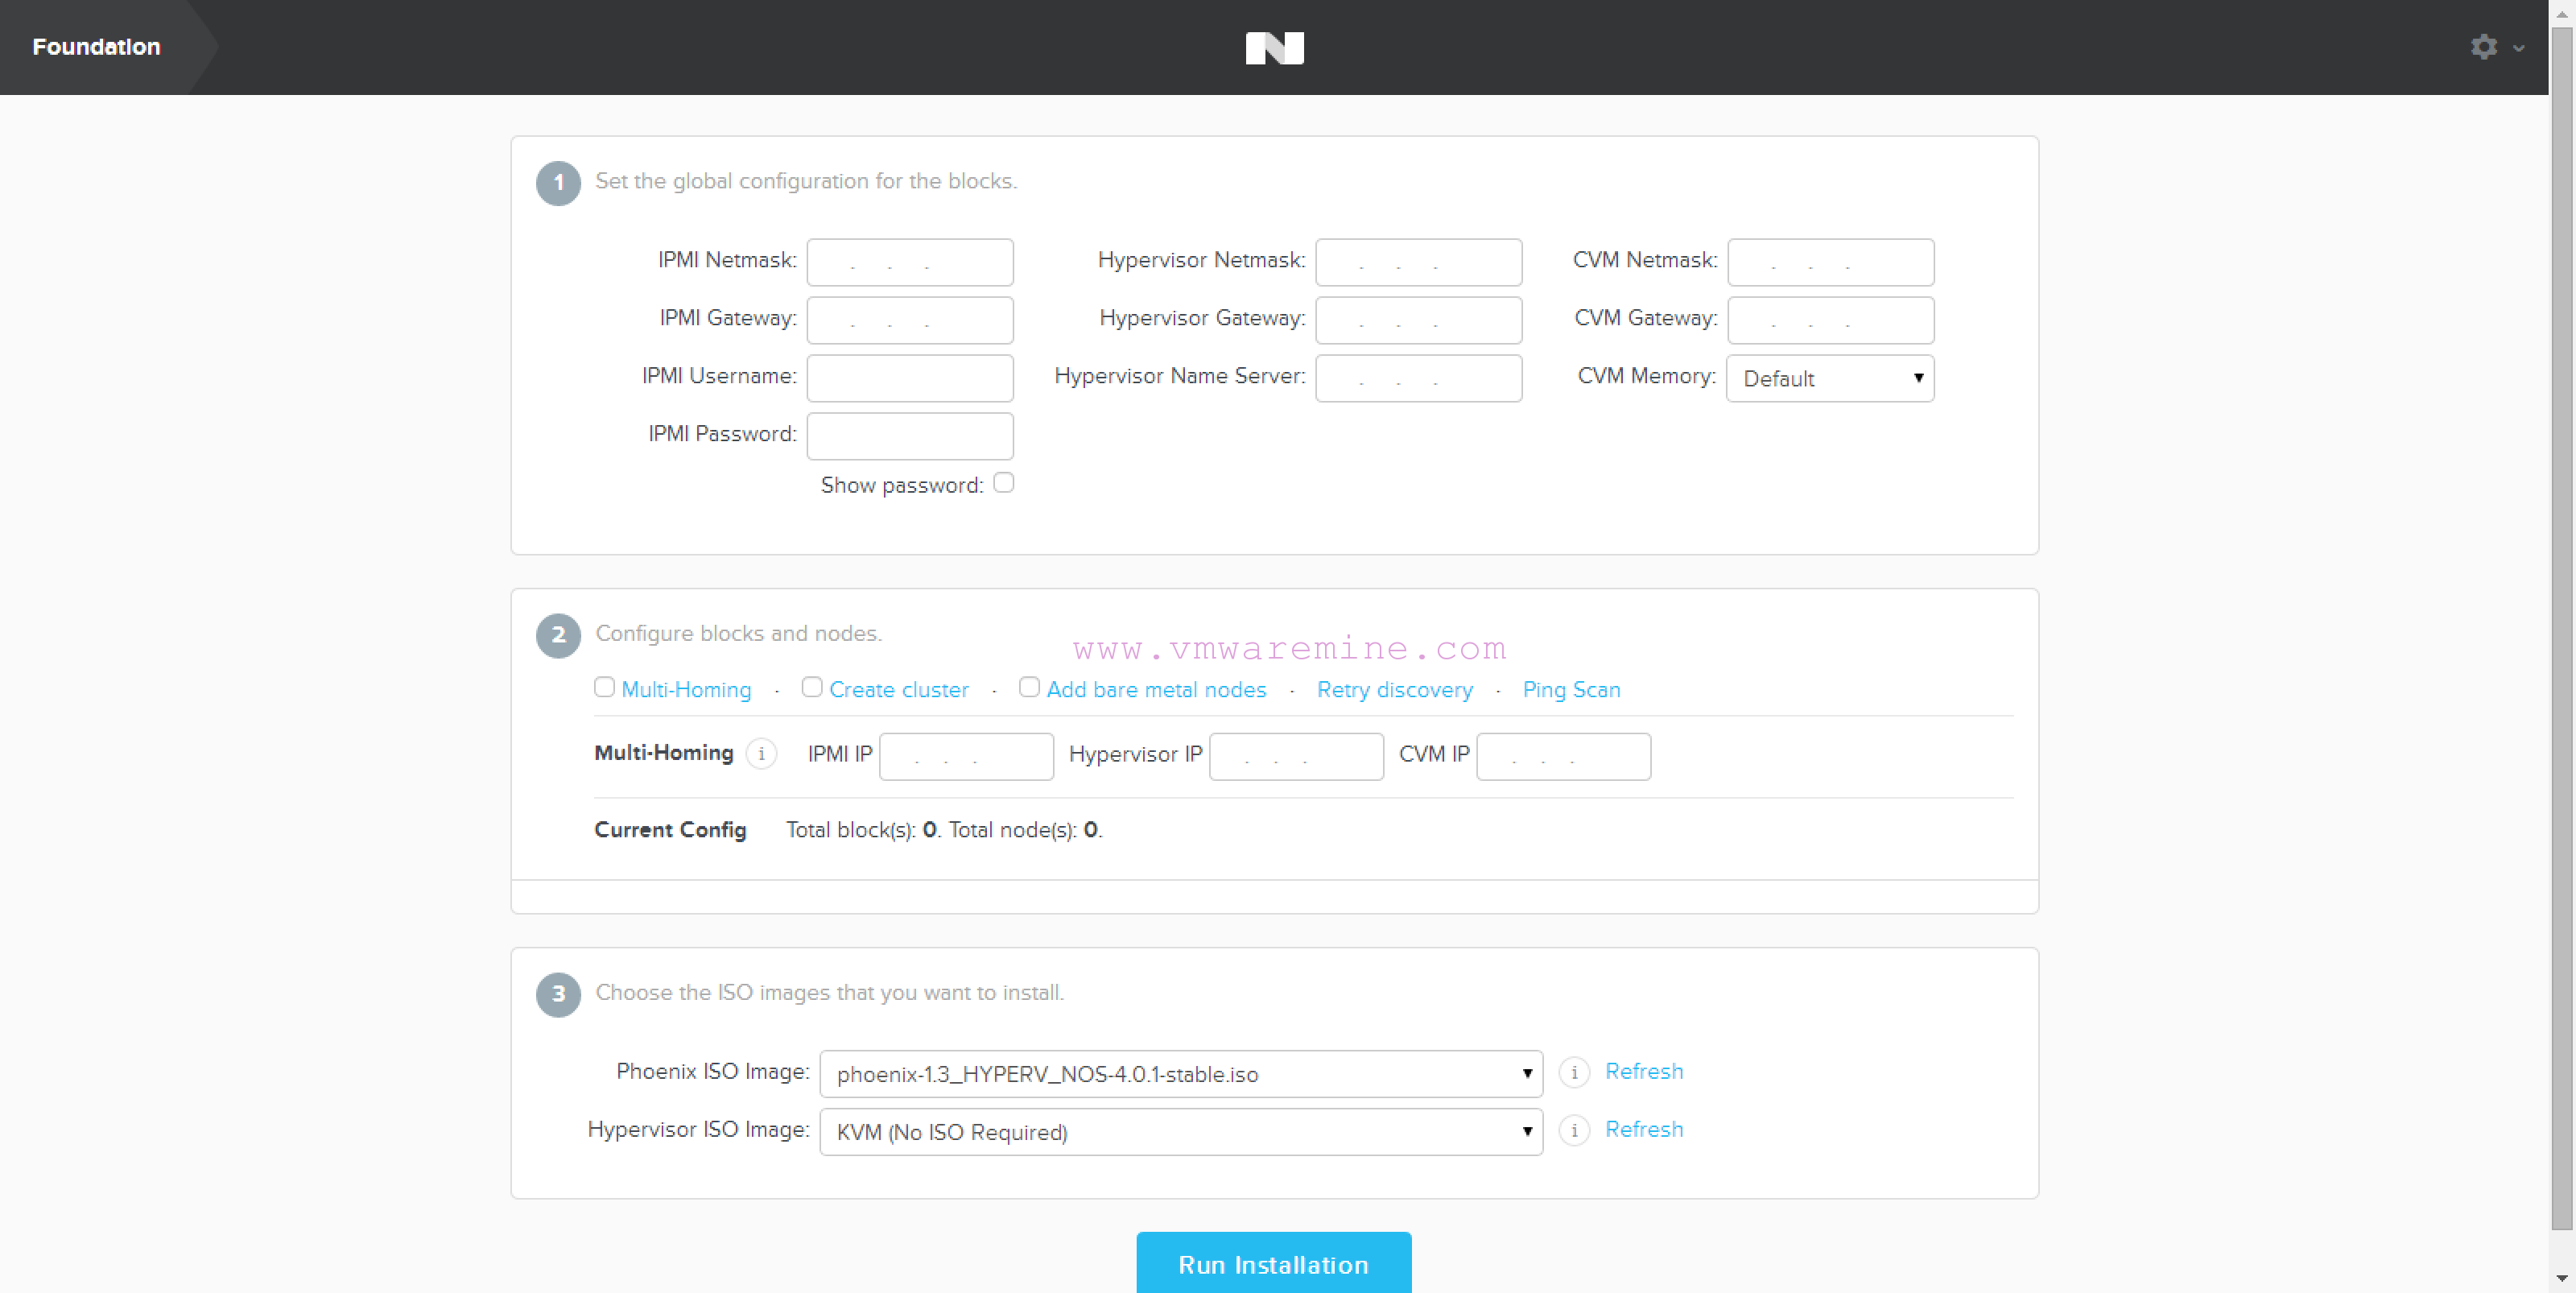Viewport: 2576px width, 1293px height.
Task: Click the scrollbar up arrow
Action: click(2562, 13)
